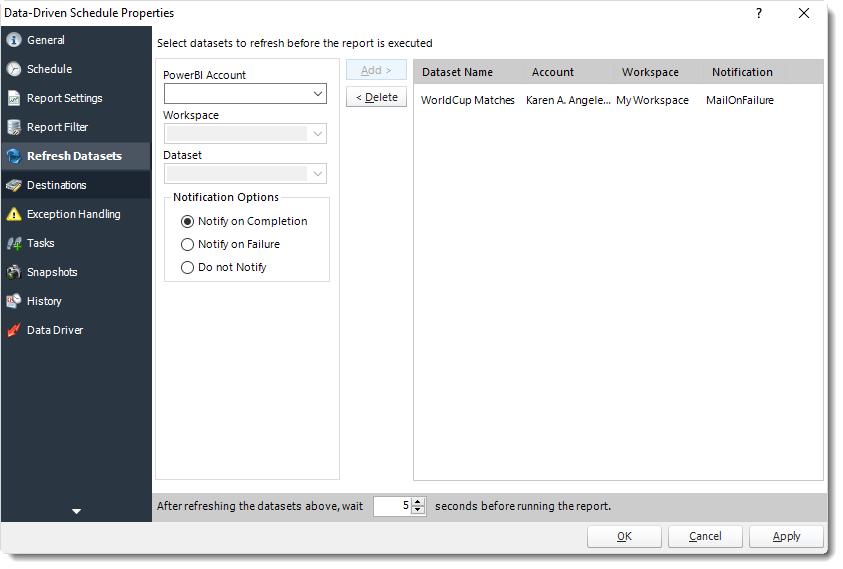Click the Add button
This screenshot has width=843, height=569.
coord(376,70)
